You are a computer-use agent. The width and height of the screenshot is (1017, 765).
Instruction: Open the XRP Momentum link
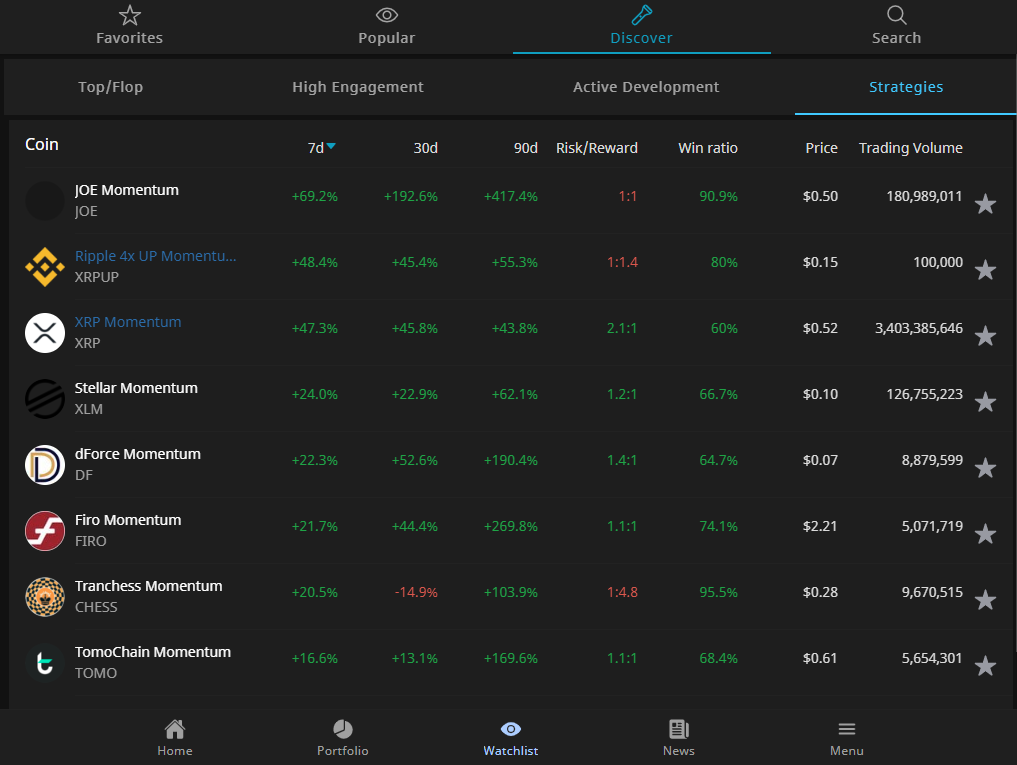pos(128,322)
